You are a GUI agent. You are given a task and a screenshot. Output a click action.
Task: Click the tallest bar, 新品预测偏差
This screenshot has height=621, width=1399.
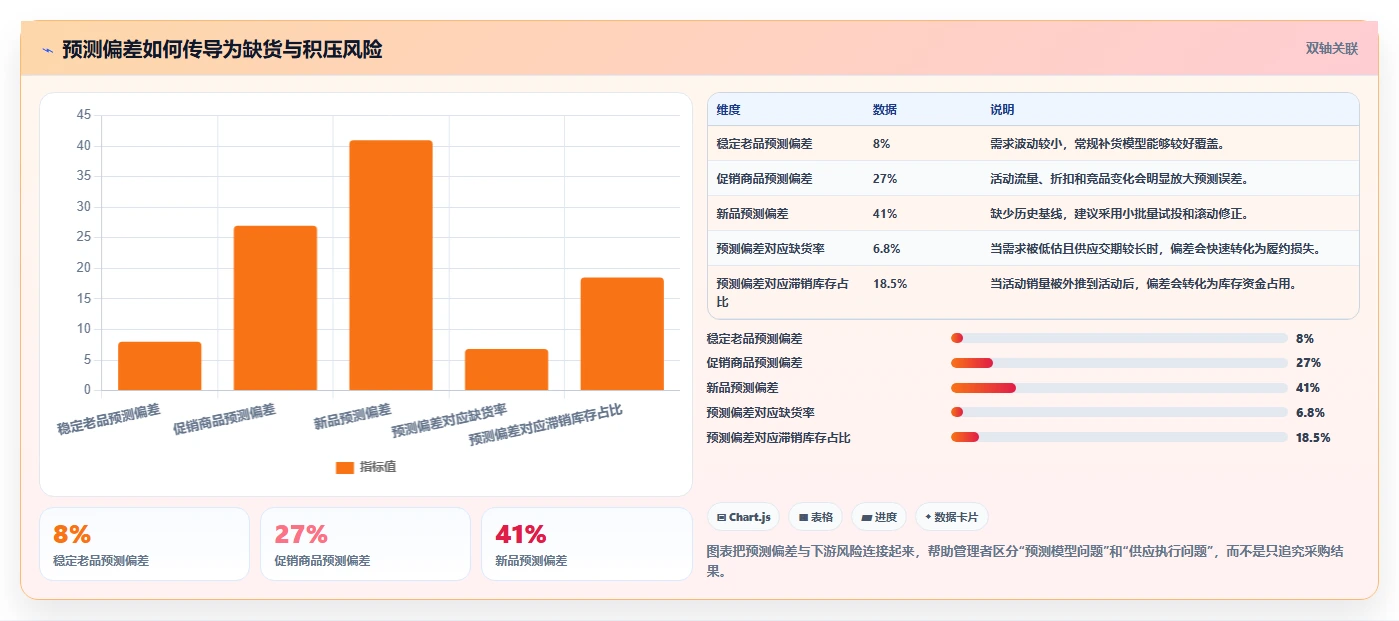(x=391, y=265)
